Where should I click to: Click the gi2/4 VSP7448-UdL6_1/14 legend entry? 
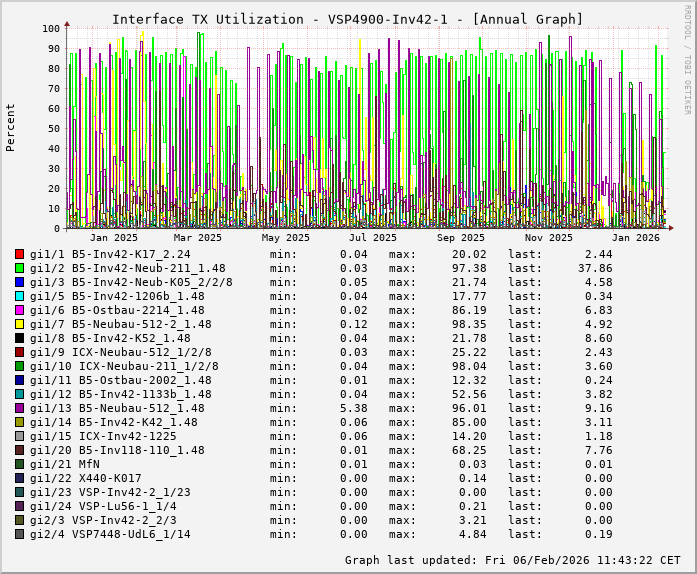pyautogui.click(x=110, y=534)
